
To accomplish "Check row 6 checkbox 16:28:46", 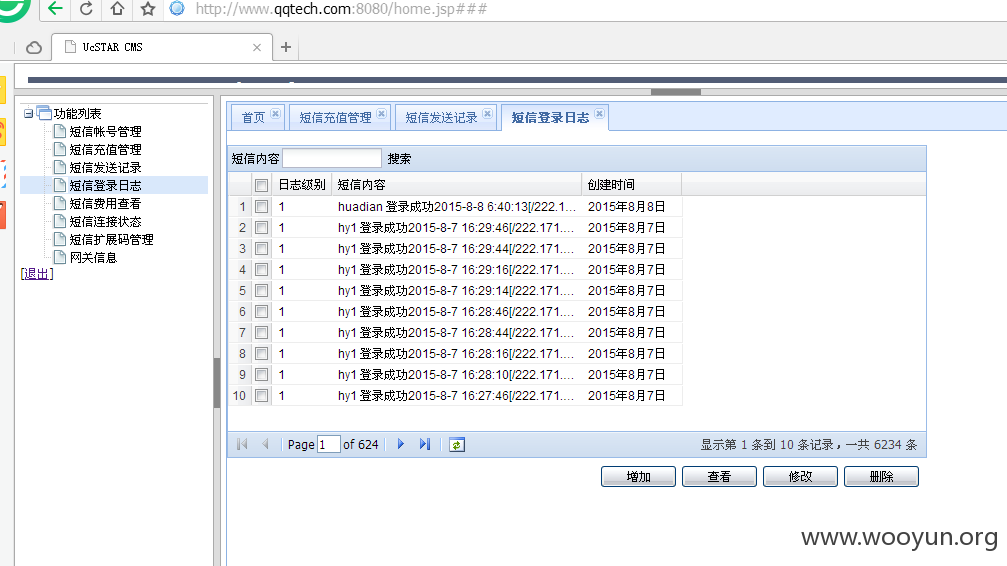I will pos(261,312).
